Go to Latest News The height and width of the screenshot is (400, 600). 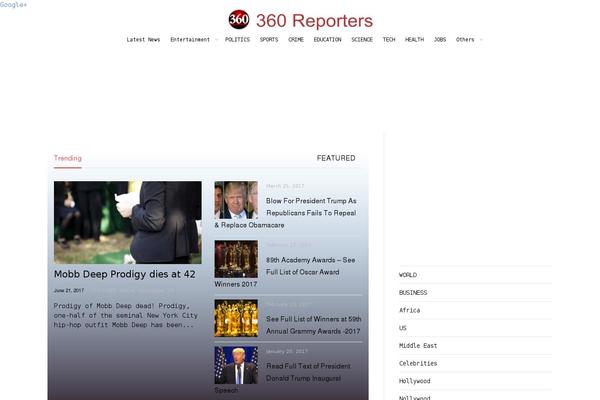pyautogui.click(x=143, y=39)
